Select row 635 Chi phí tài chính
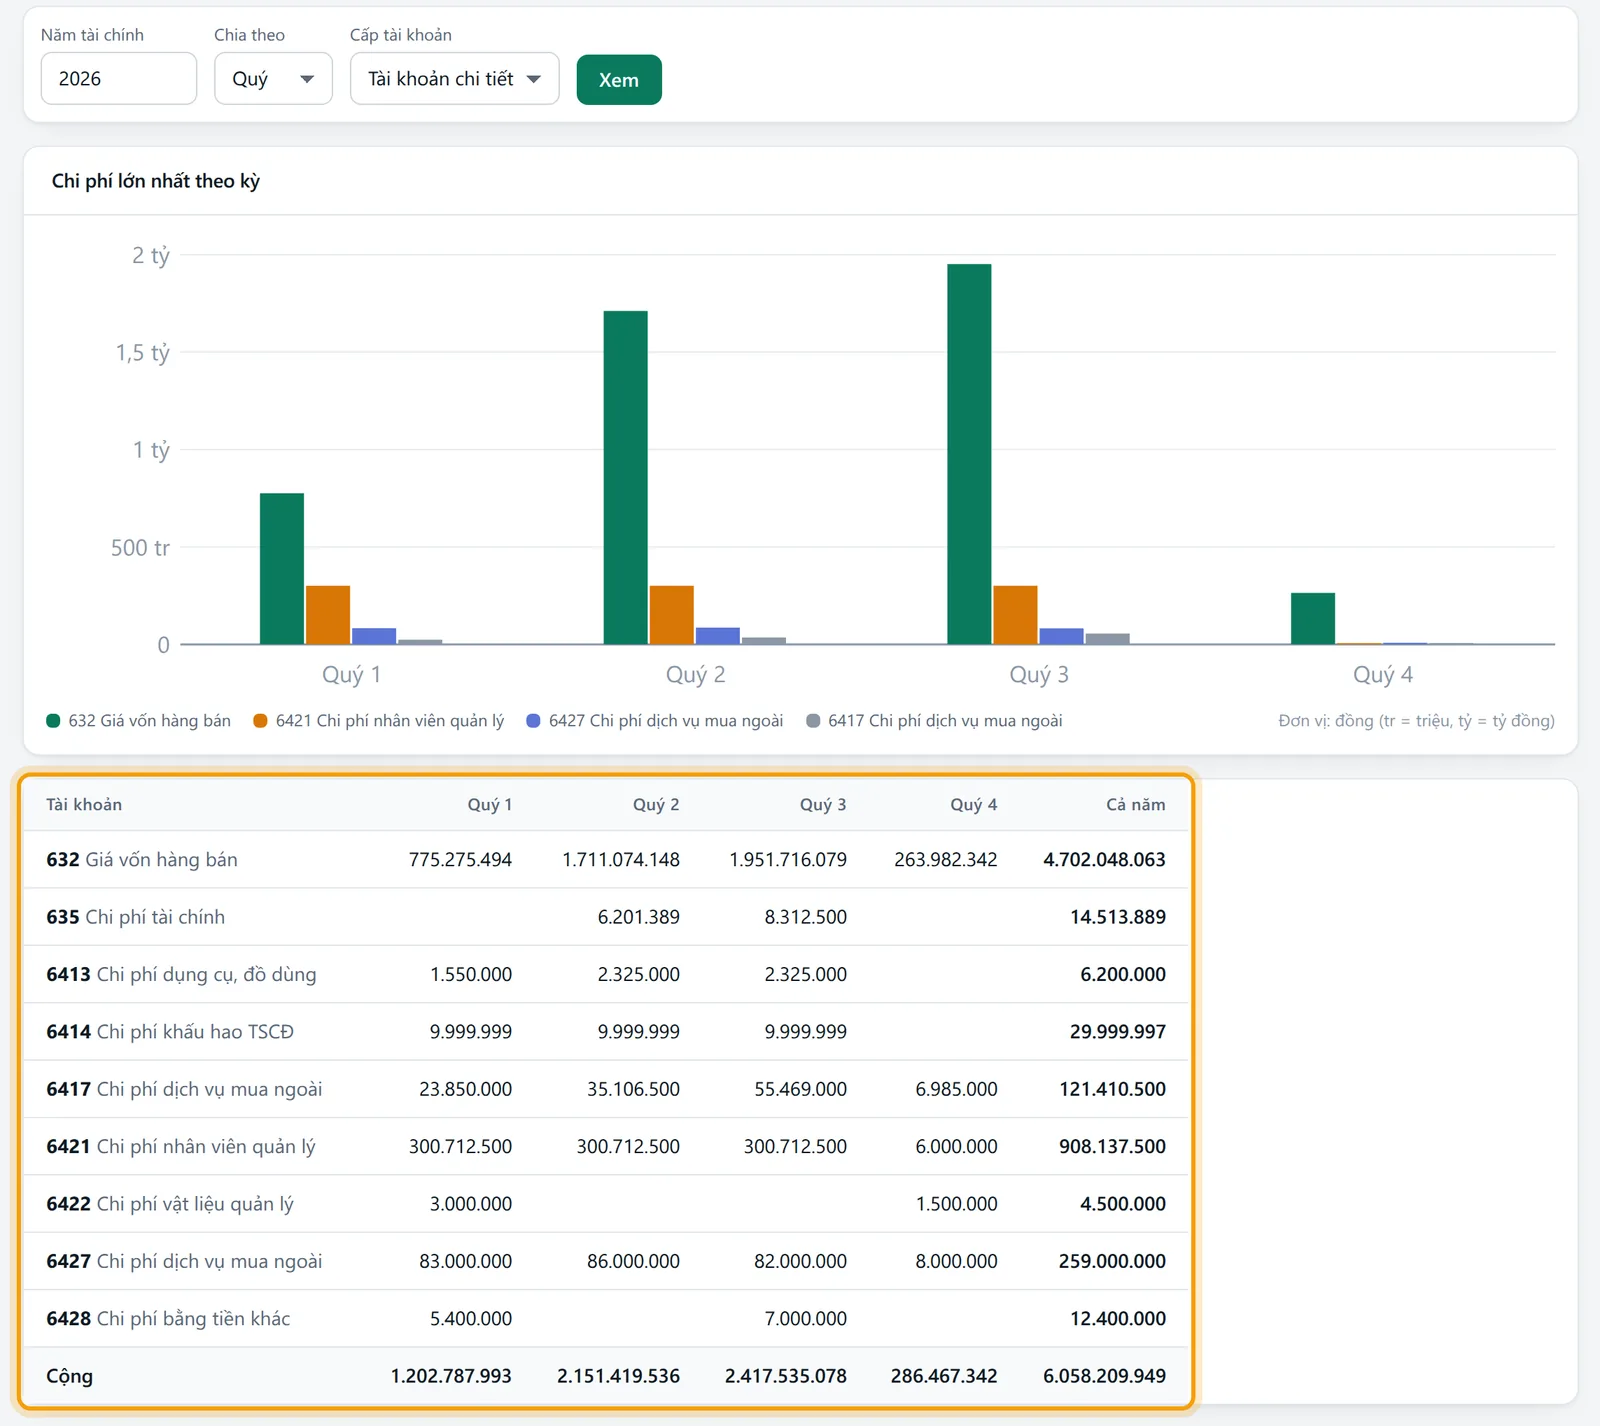Image resolution: width=1600 pixels, height=1426 pixels. click(606, 917)
